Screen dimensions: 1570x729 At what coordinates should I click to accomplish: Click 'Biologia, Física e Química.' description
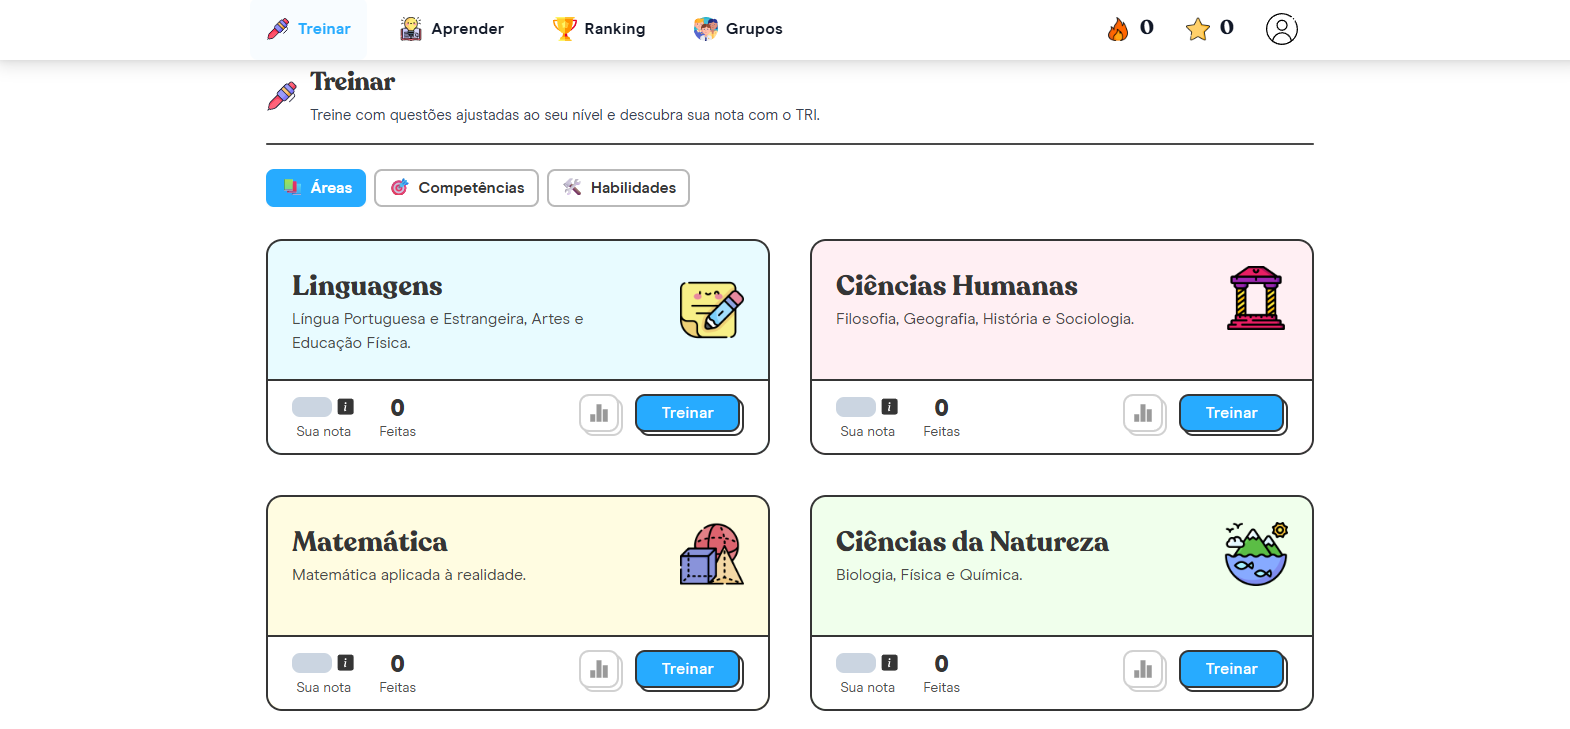click(x=929, y=575)
